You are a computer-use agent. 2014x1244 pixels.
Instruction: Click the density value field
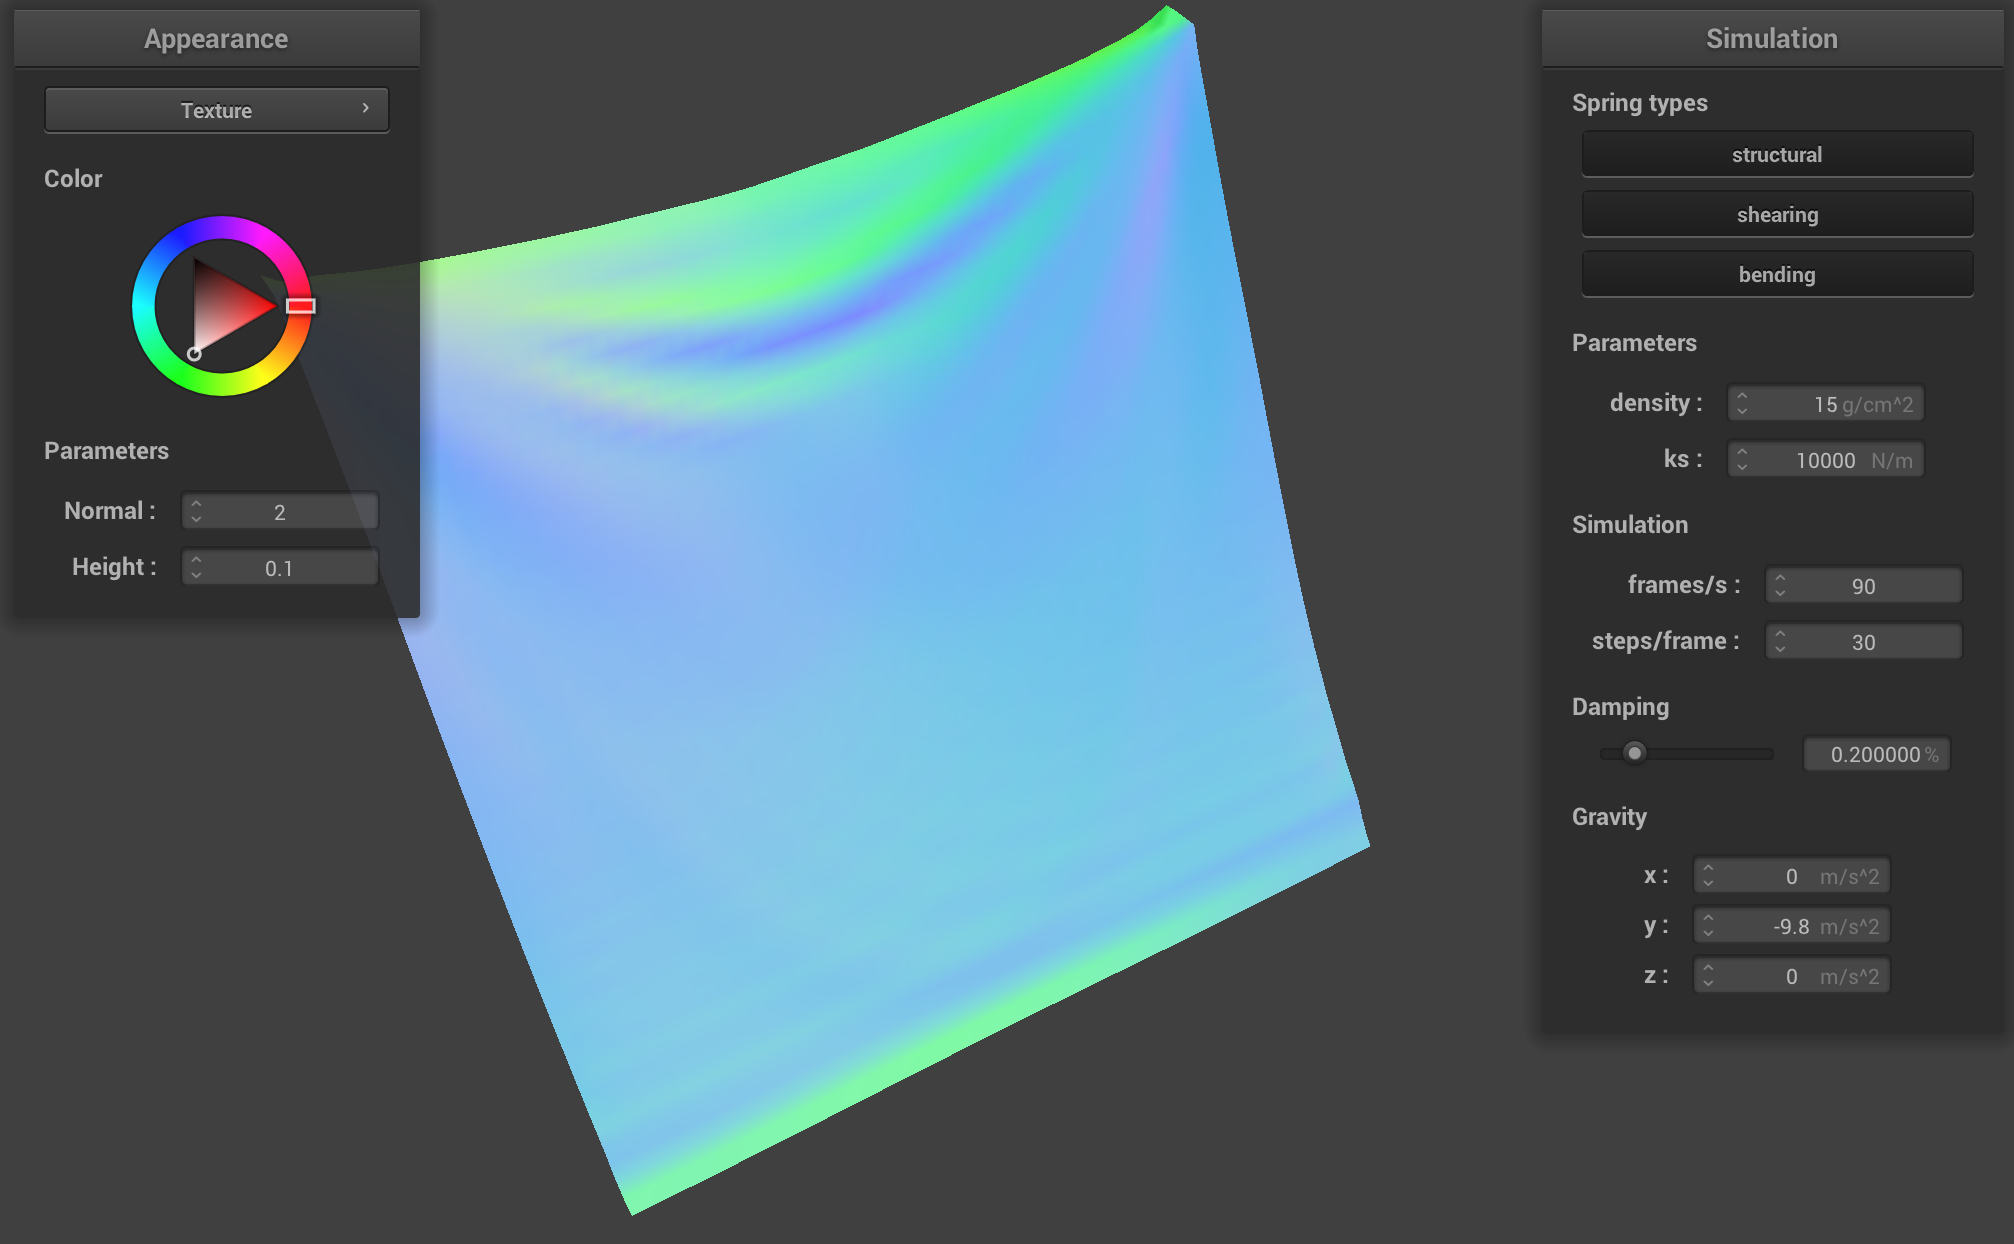point(1826,404)
